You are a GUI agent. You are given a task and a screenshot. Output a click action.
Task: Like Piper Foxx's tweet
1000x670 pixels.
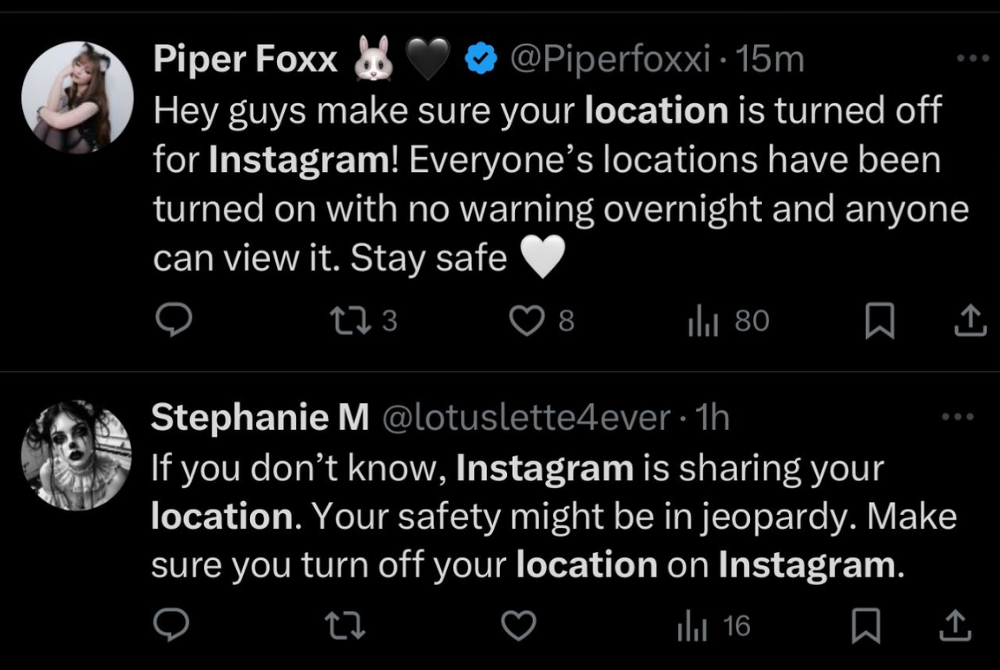tap(526, 320)
